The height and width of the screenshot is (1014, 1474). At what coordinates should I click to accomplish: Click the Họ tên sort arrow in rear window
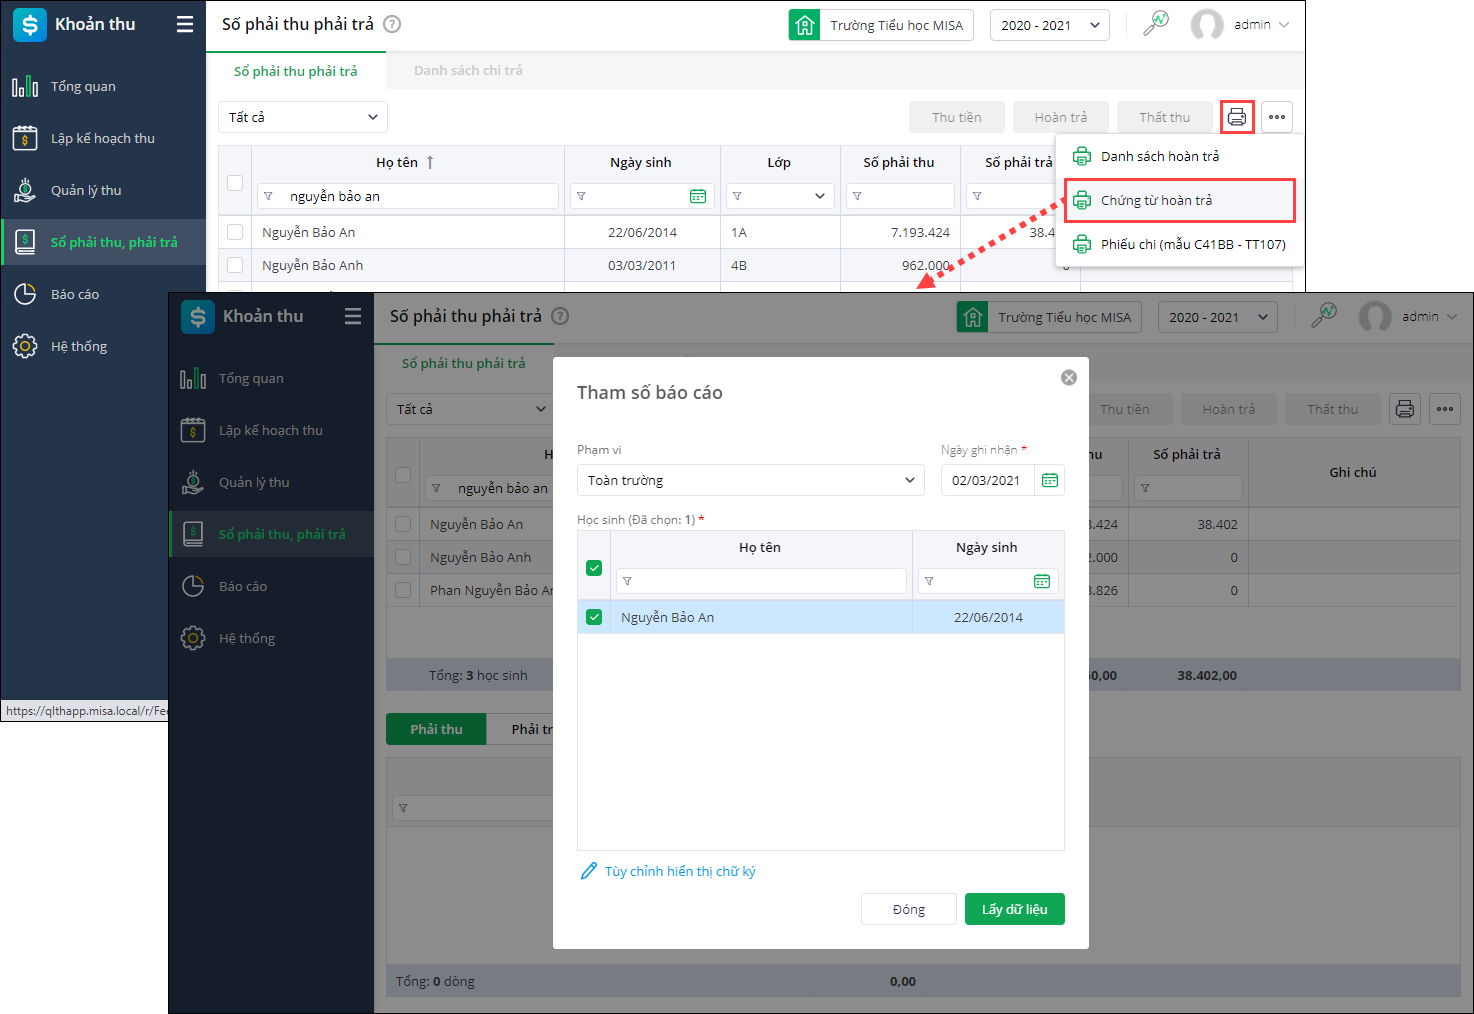pos(430,162)
